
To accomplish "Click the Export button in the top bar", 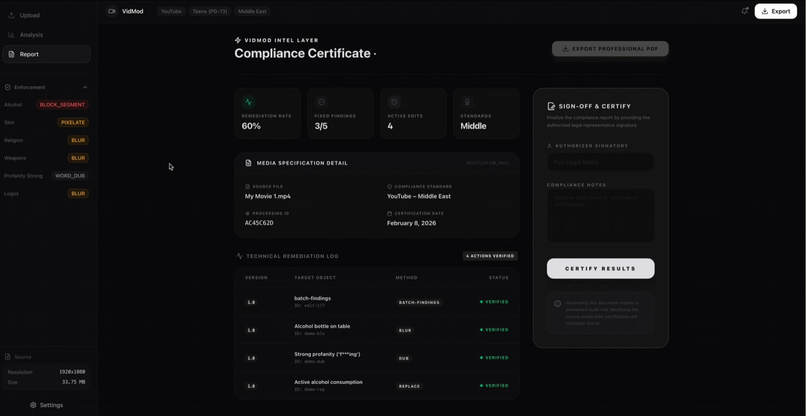I will [776, 11].
